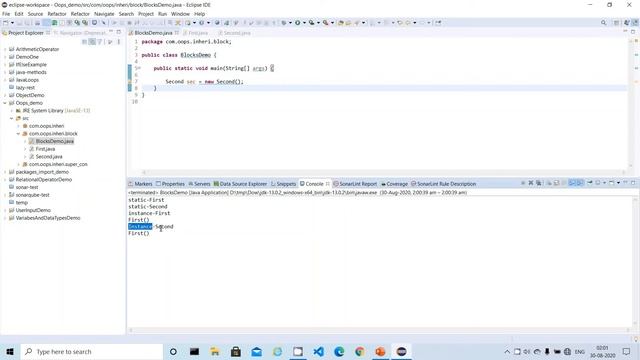Select BlocksDemo.java in Project Explorer
Image resolution: width=640 pixels, height=360 pixels.
(x=55, y=141)
